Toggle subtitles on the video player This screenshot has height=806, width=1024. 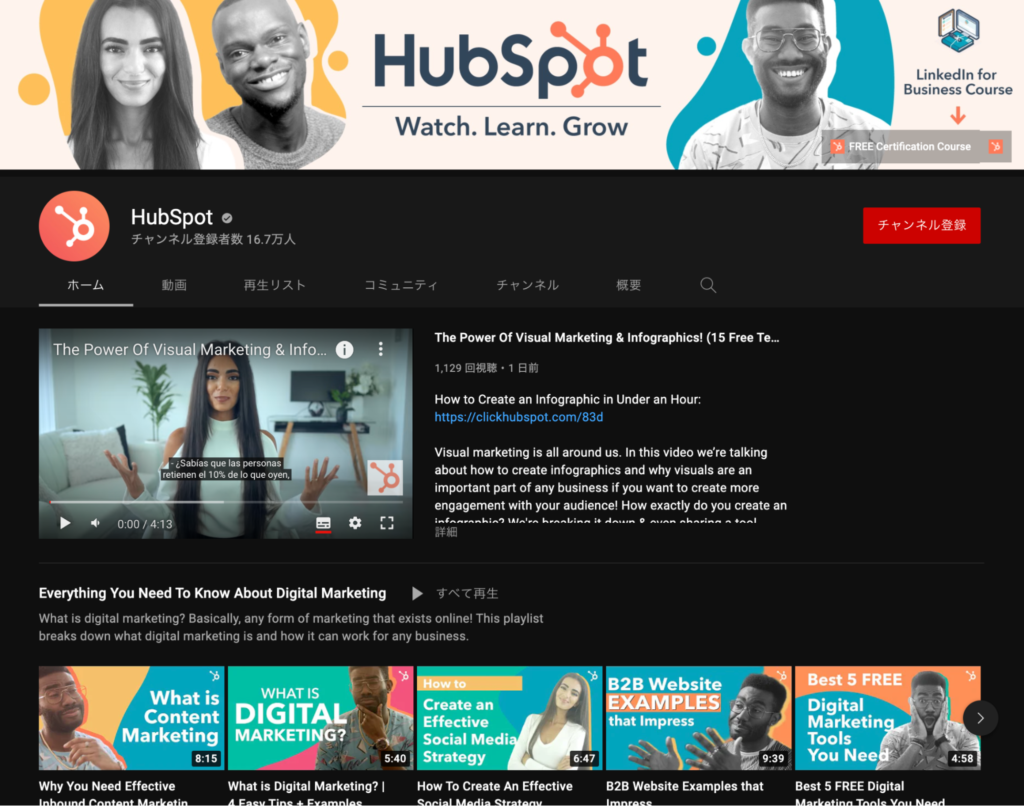tap(323, 523)
